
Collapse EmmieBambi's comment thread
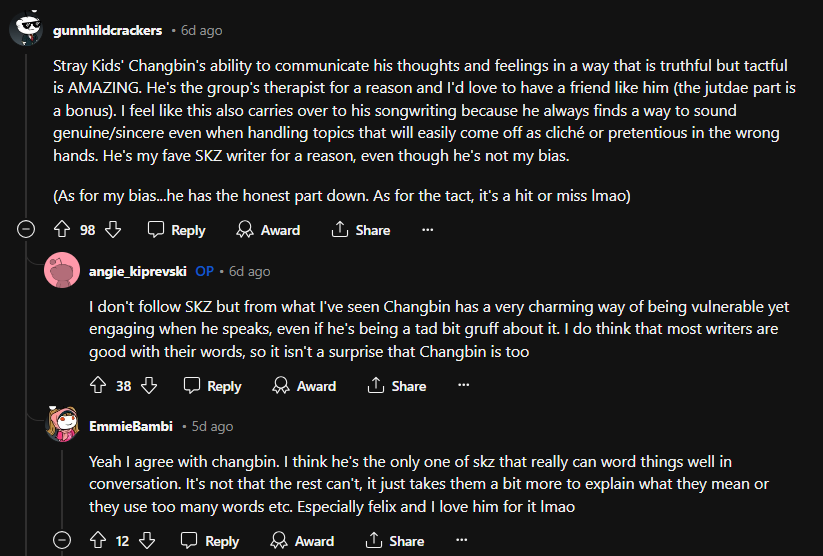point(62,541)
